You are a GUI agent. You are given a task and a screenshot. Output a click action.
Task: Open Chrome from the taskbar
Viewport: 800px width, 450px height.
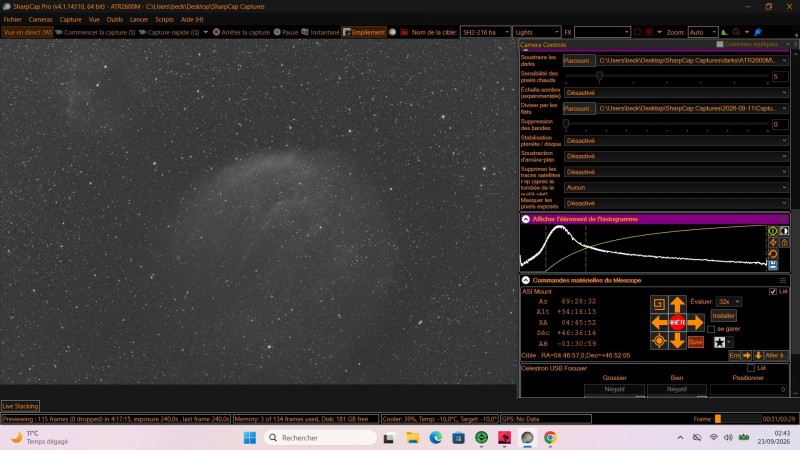click(x=549, y=438)
